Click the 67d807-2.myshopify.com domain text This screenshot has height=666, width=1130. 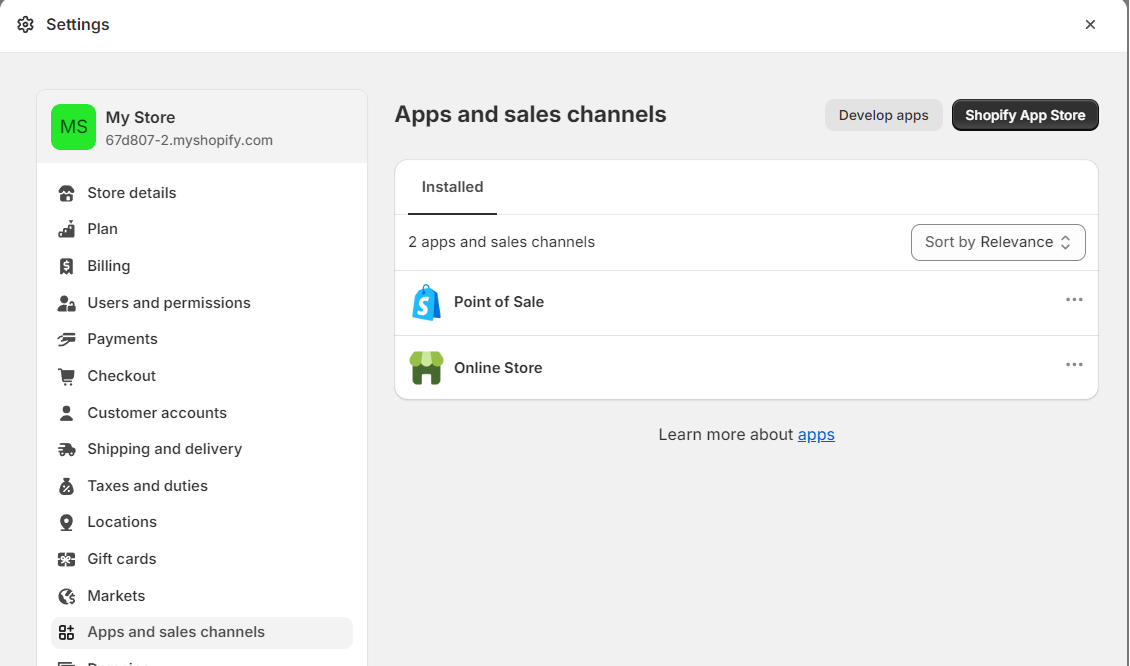pos(189,141)
